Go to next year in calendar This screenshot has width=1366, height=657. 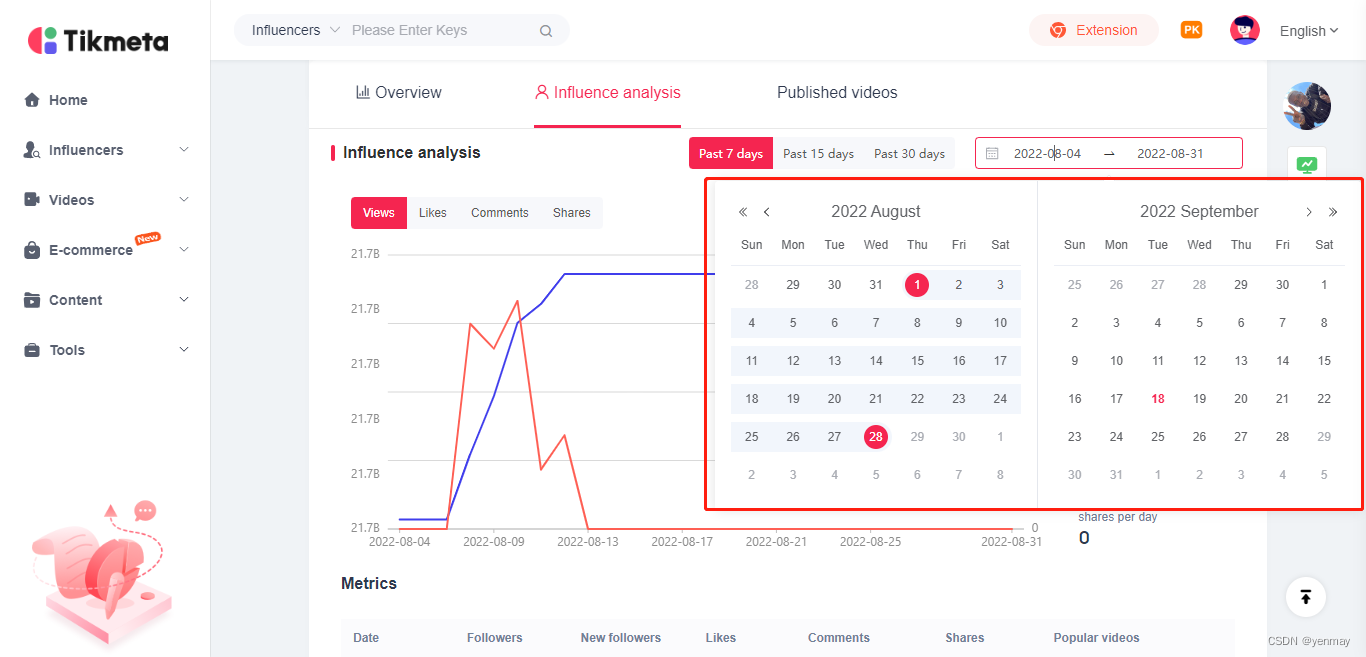(1333, 212)
